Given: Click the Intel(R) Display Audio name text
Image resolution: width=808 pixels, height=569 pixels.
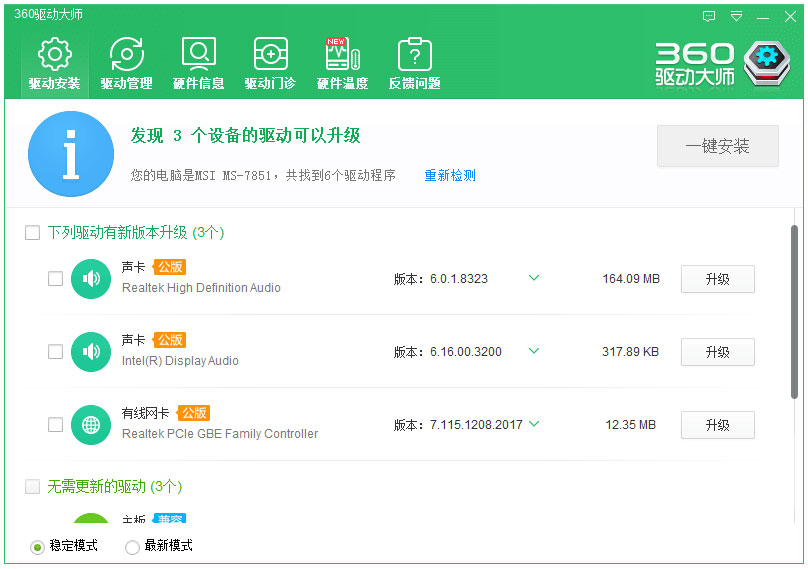Looking at the screenshot, I should point(180,361).
